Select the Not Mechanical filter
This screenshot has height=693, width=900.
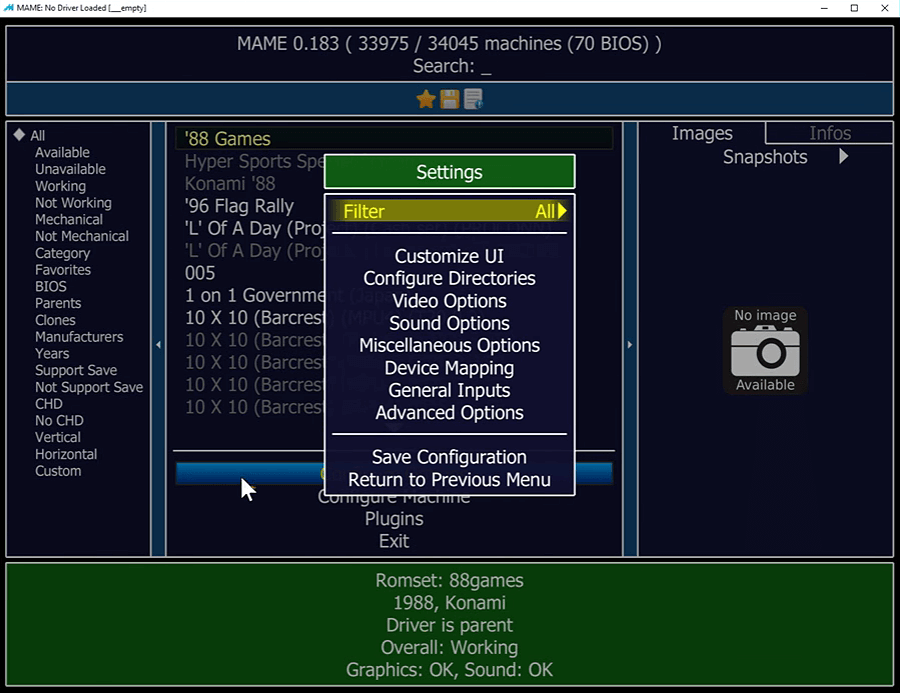[x=82, y=236]
